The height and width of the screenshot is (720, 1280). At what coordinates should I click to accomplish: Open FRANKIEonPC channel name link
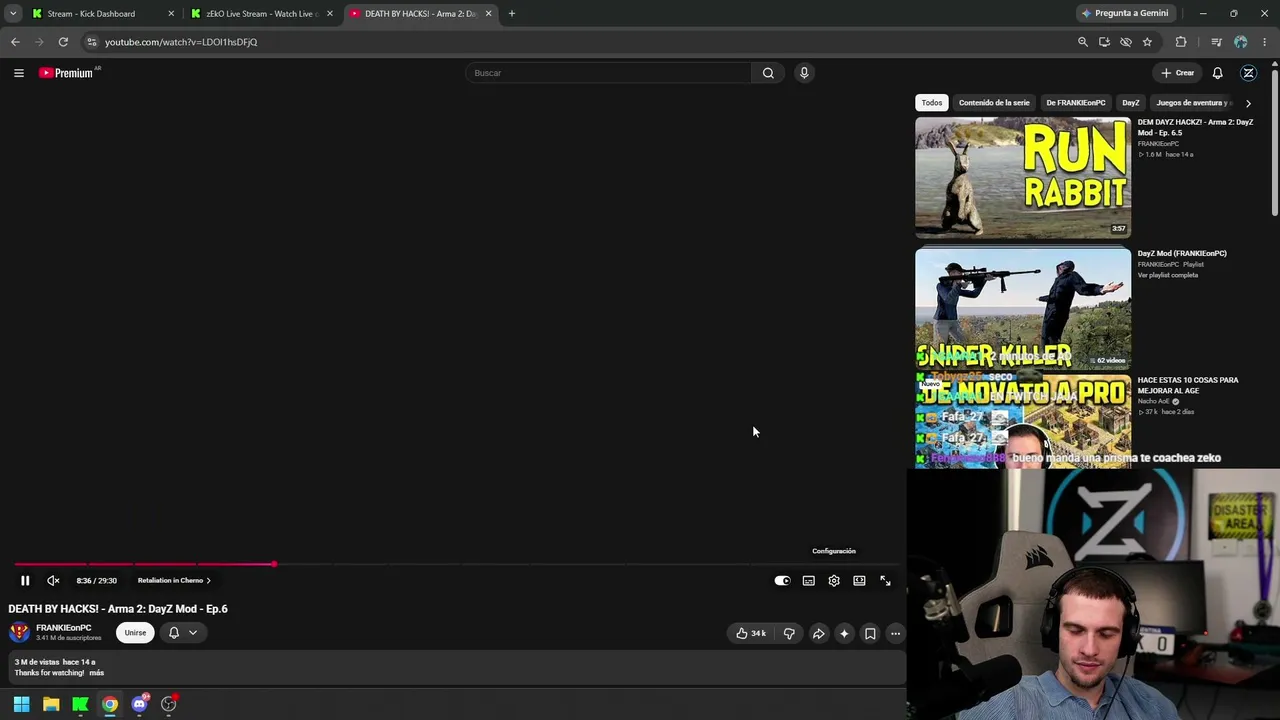(x=63, y=628)
